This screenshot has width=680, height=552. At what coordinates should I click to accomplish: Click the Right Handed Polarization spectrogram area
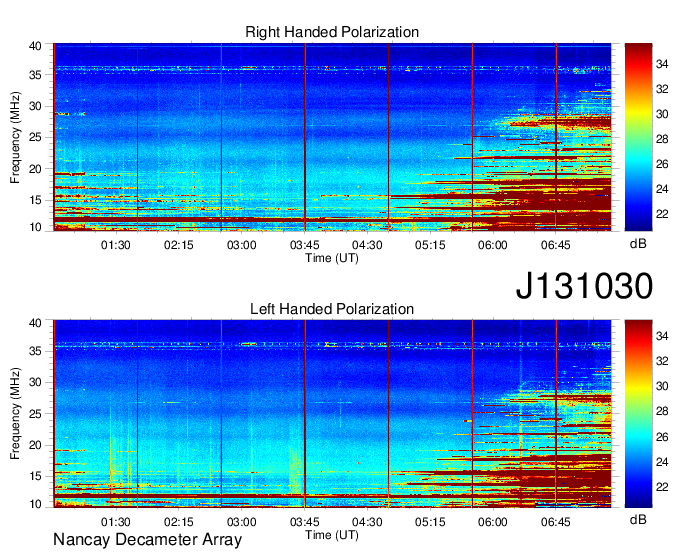(332, 137)
